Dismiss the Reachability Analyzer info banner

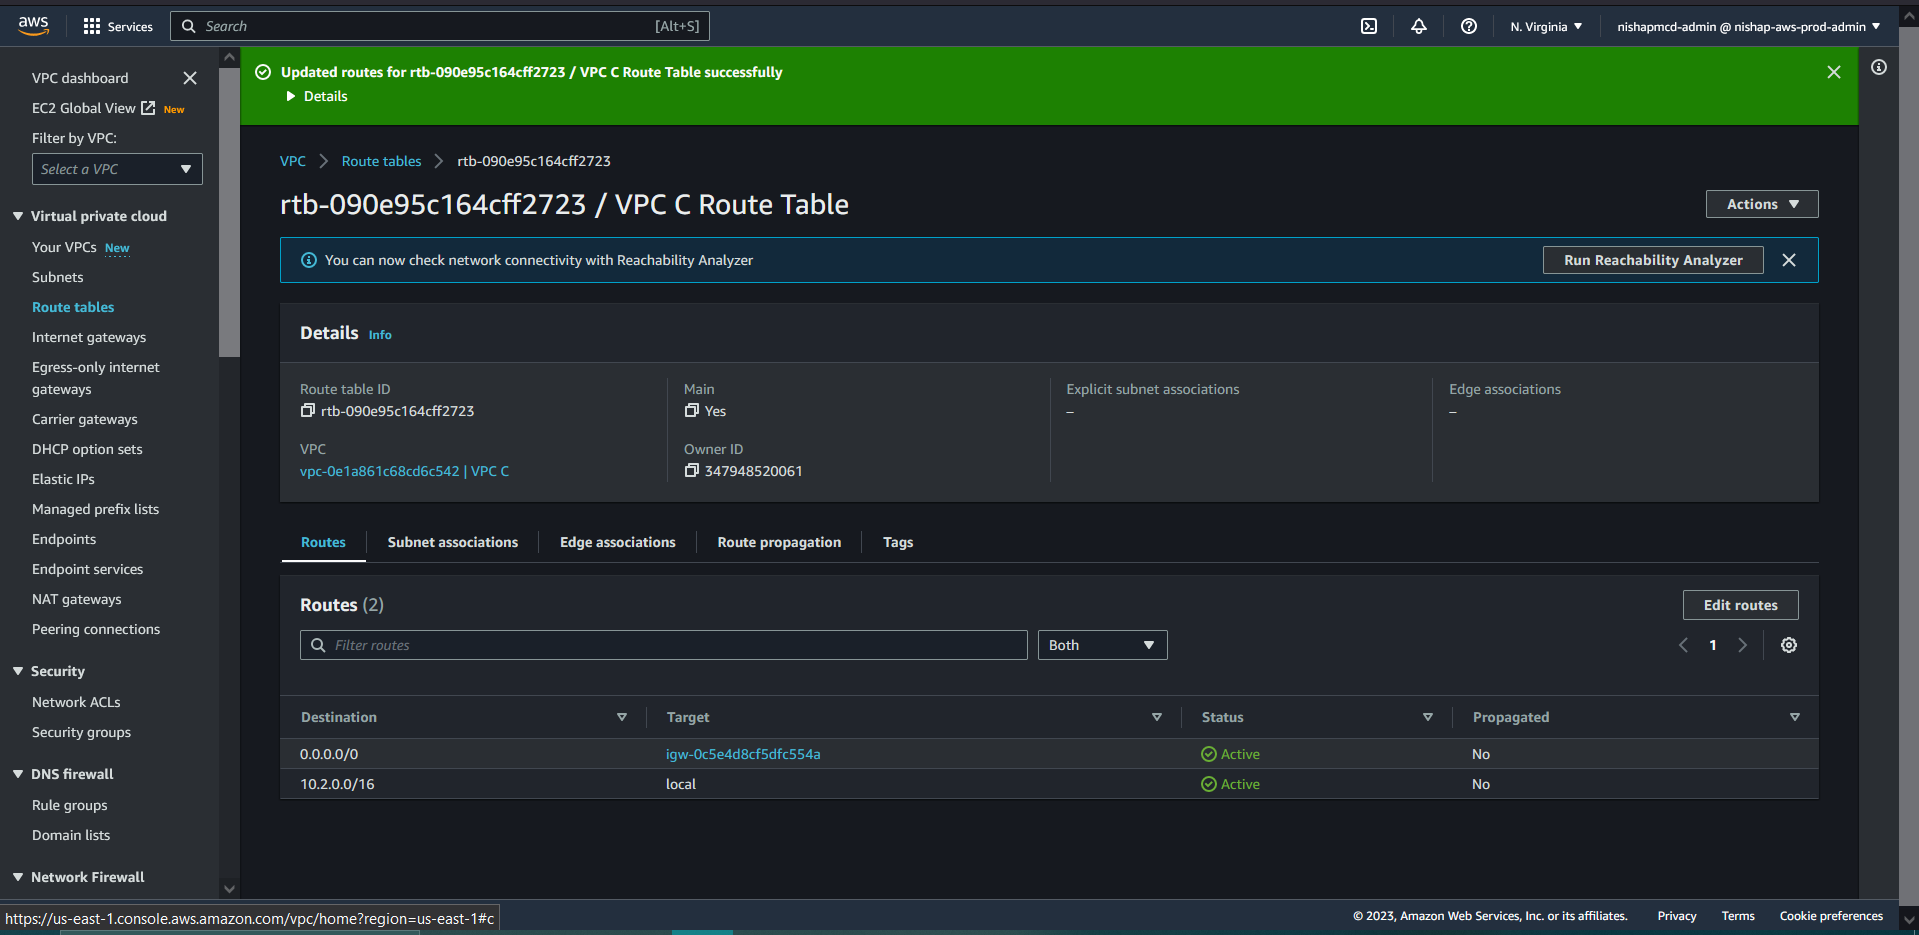(1788, 260)
